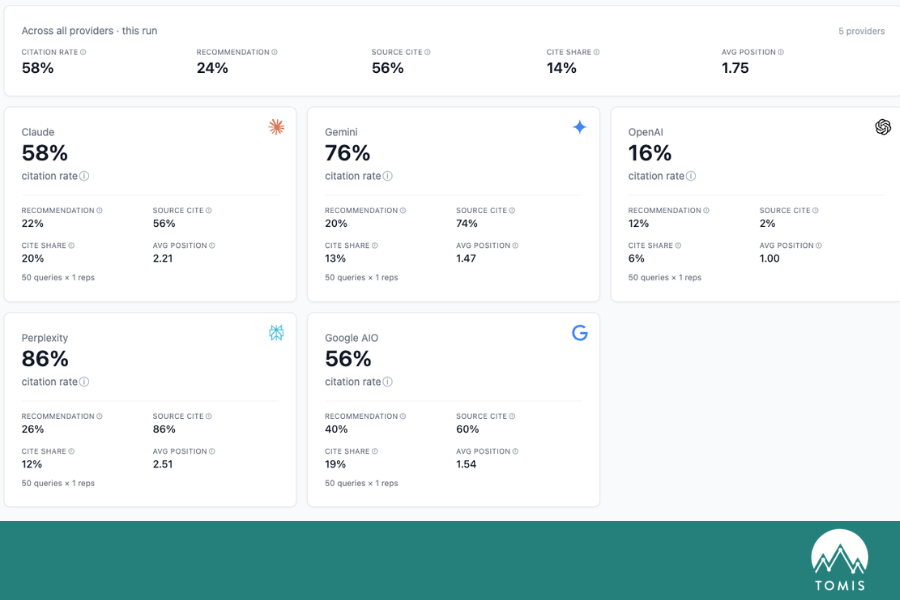Select the OpenAI card title
This screenshot has height=600, width=900.
click(646, 132)
